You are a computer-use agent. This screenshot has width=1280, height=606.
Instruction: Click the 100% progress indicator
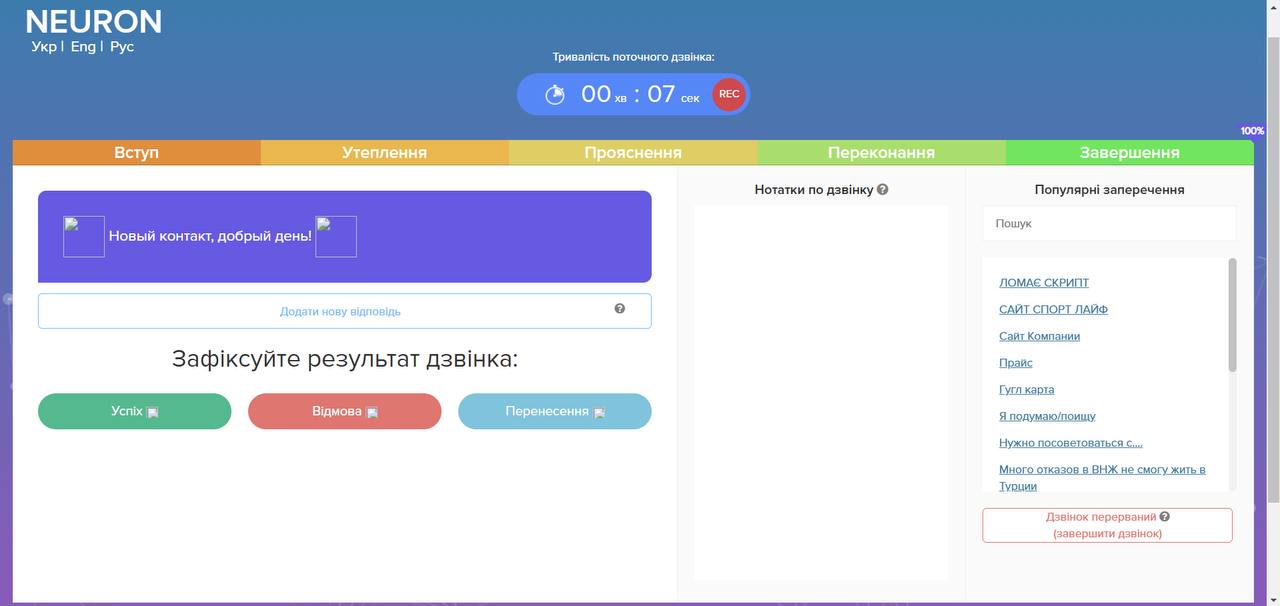(1252, 131)
